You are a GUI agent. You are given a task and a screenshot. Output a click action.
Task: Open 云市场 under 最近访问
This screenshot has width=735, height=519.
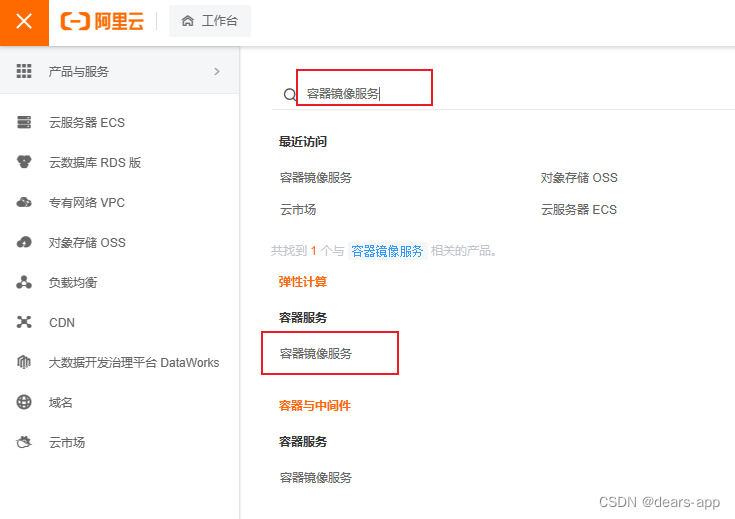[x=298, y=210]
